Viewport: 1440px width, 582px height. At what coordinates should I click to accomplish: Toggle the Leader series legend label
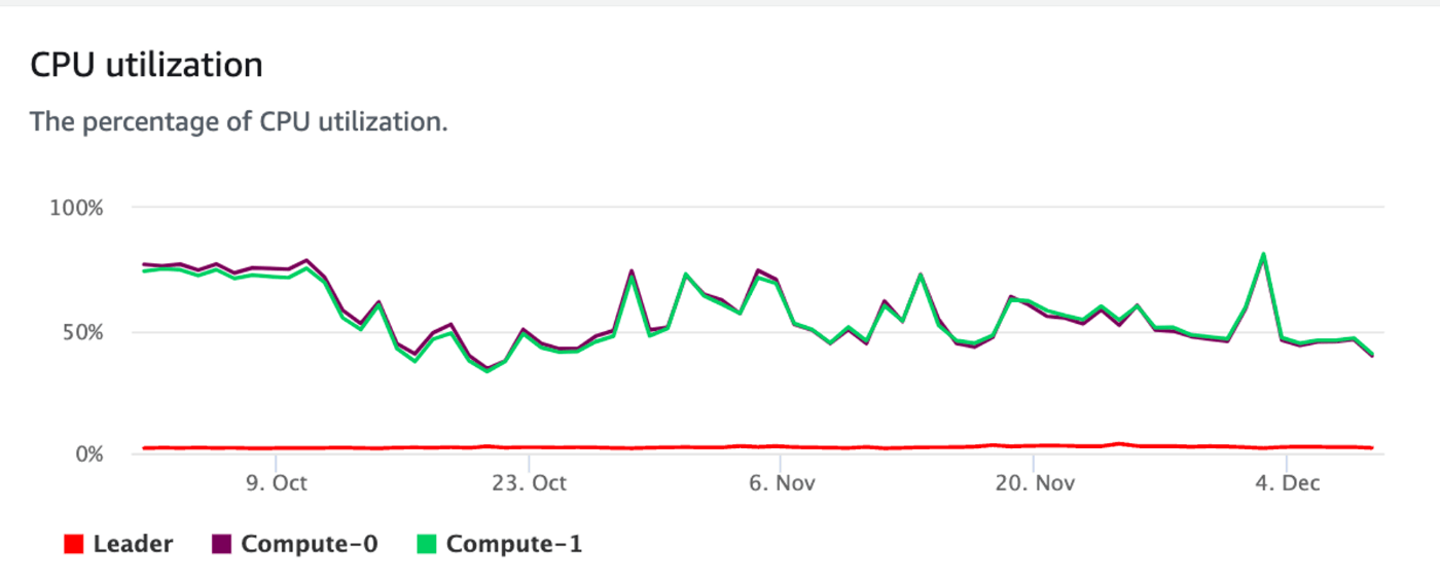(133, 545)
